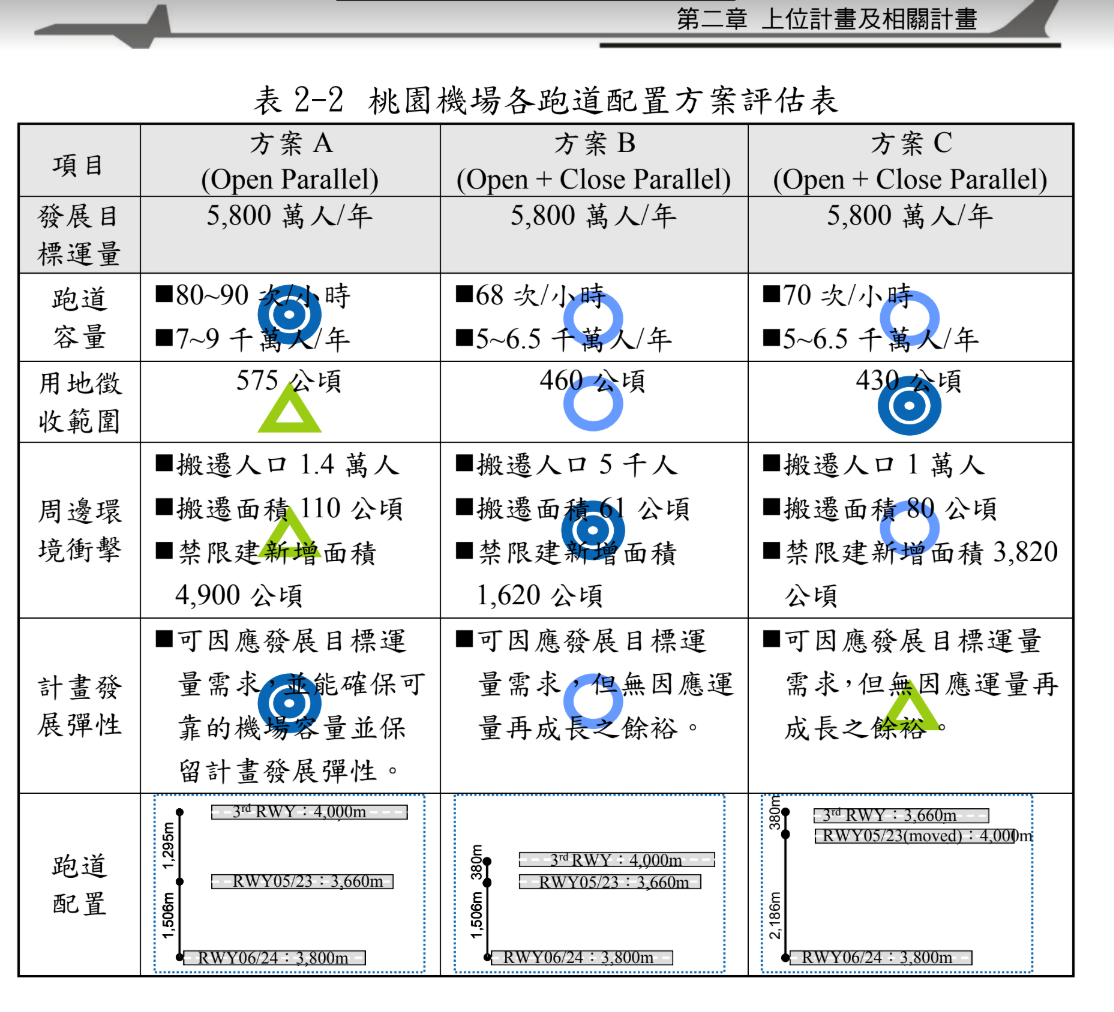Click the (Open Parallel) text under 方案 A
The image size is (1114, 1012).
pos(290,179)
